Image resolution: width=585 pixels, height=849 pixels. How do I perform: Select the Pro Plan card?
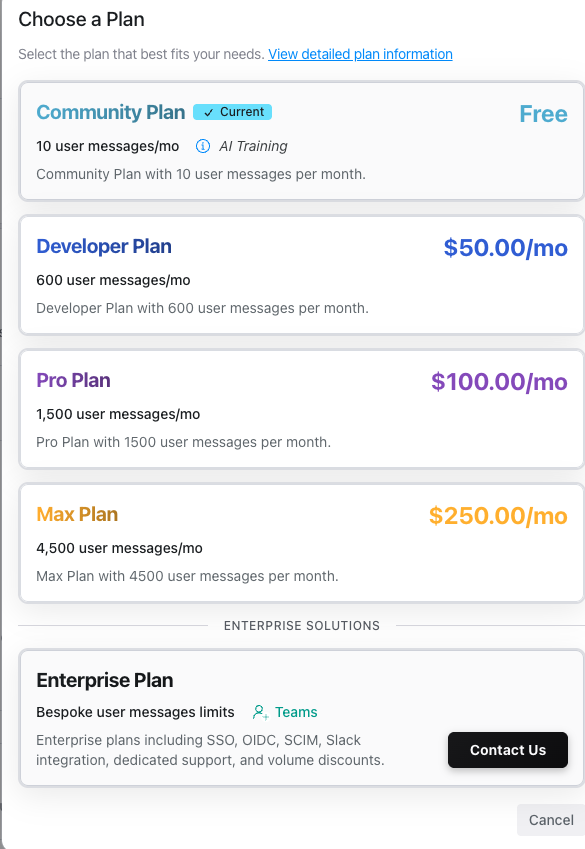click(x=301, y=409)
